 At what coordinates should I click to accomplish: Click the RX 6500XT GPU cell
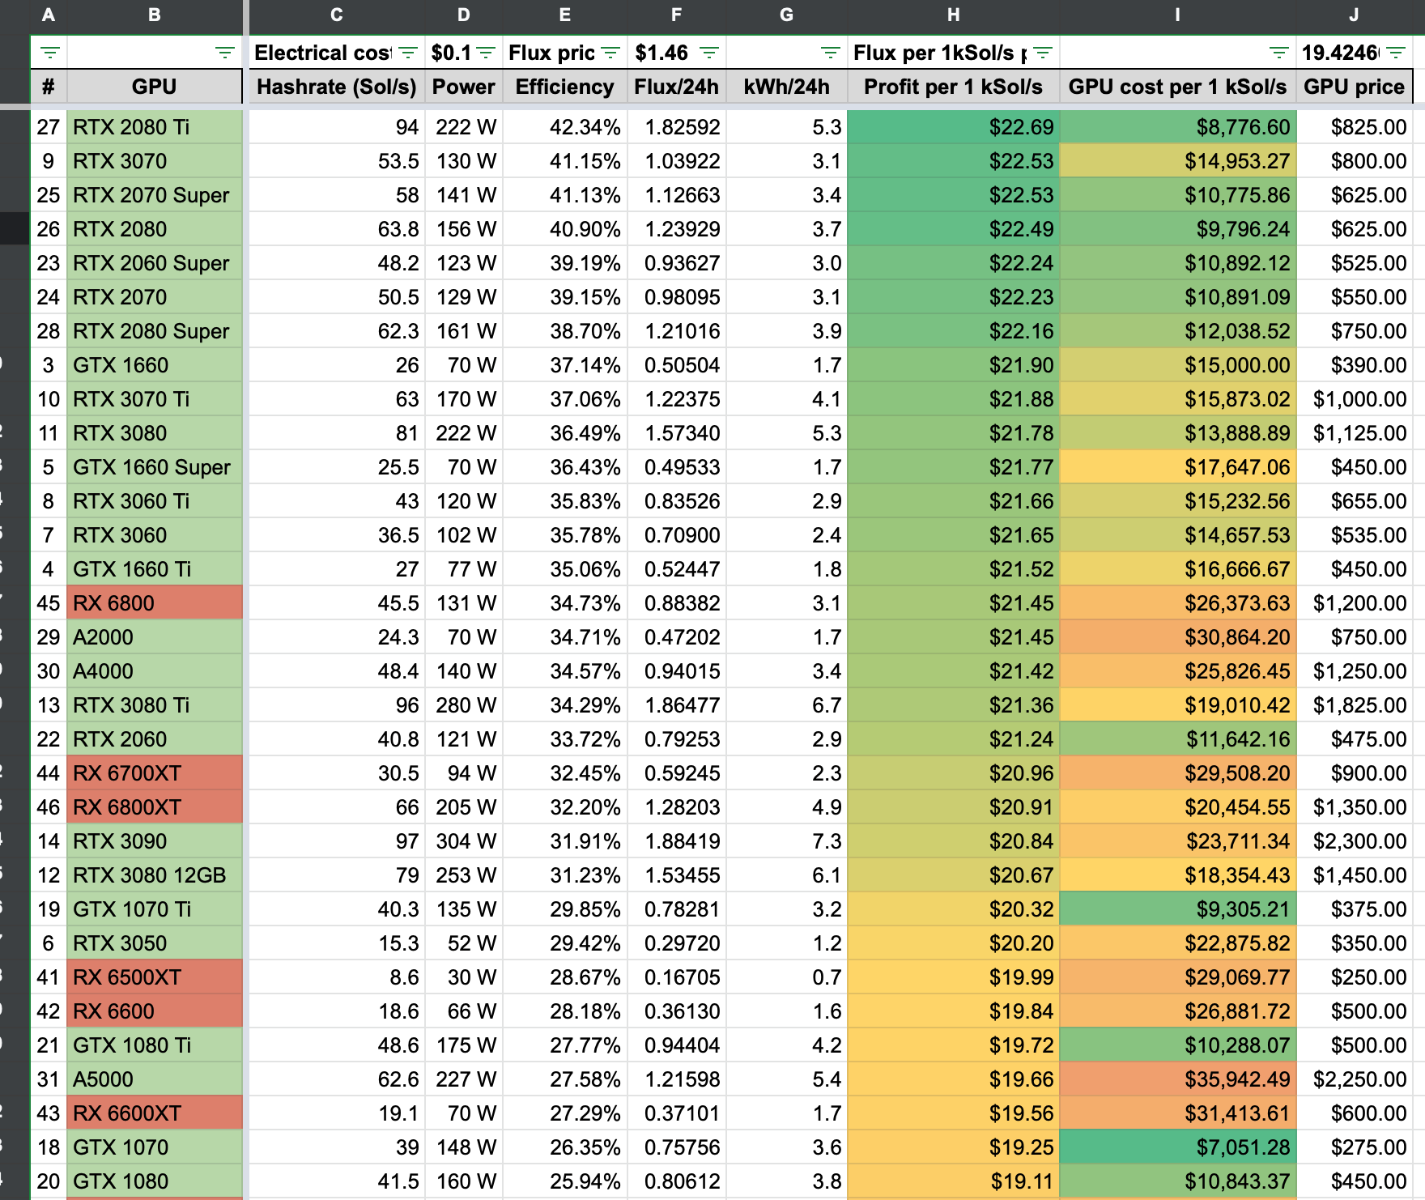tap(154, 977)
